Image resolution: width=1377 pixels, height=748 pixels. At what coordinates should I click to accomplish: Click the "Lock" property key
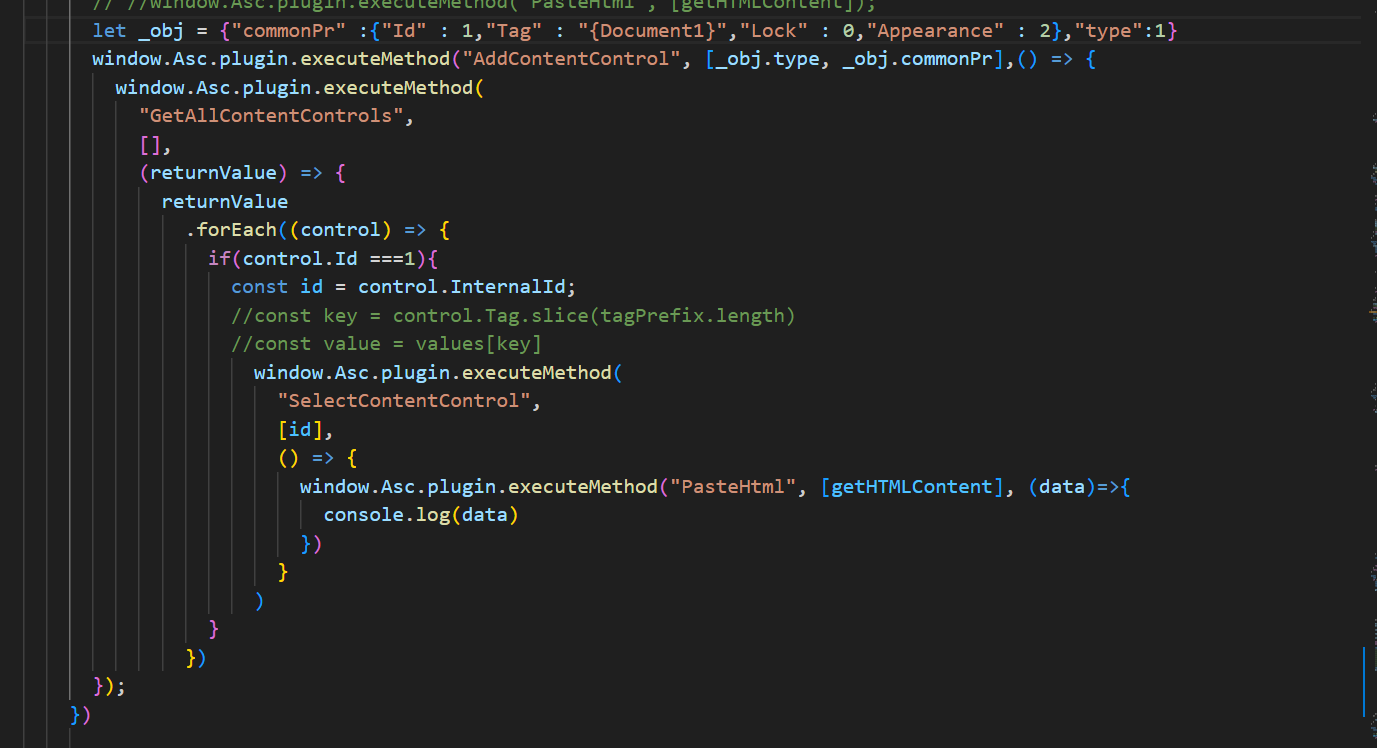click(774, 31)
